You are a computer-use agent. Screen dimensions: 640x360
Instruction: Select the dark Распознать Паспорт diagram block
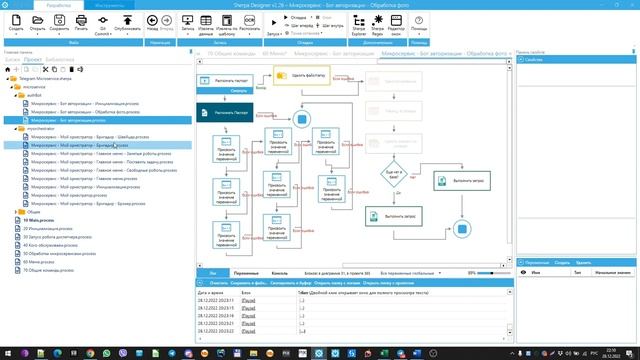click(225, 112)
